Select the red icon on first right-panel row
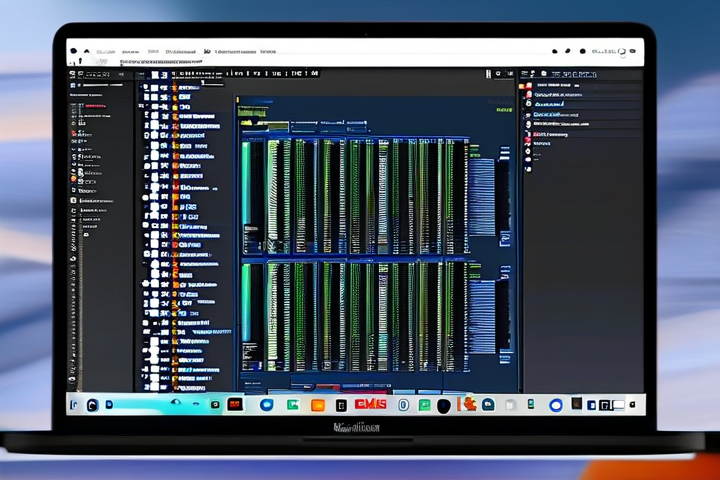 [x=529, y=86]
